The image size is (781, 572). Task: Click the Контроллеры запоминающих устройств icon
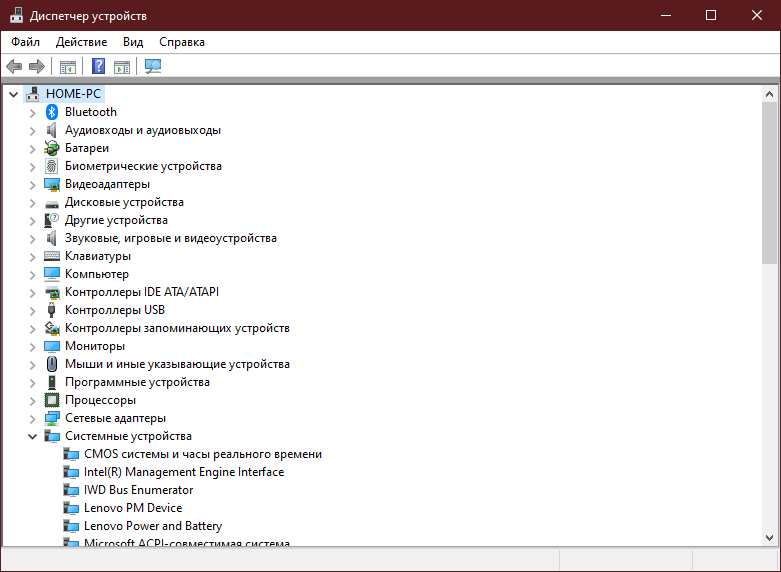pyautogui.click(x=52, y=328)
